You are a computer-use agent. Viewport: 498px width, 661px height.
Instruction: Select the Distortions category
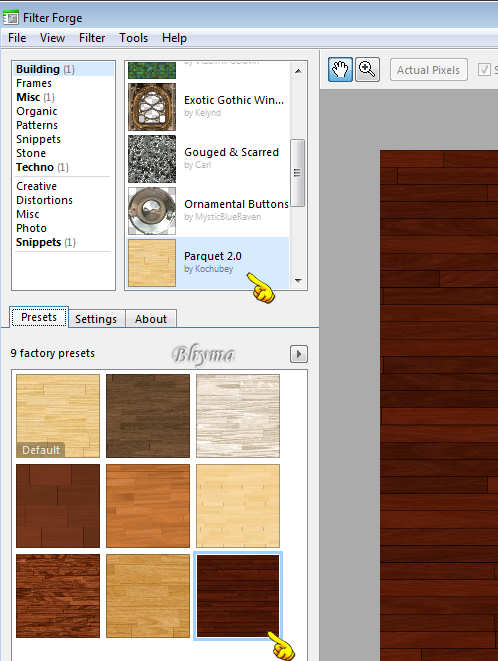click(x=44, y=200)
